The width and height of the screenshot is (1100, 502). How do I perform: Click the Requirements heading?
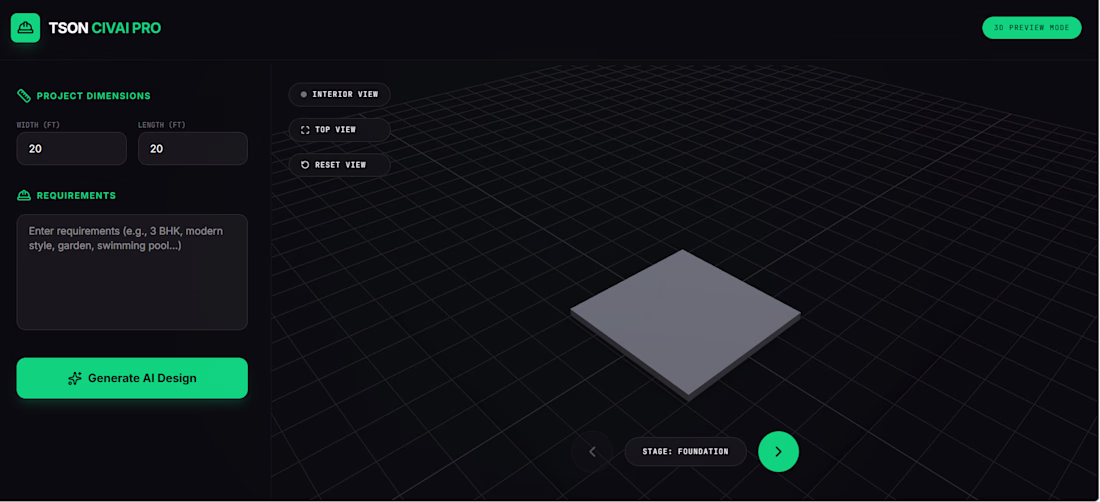coord(76,196)
